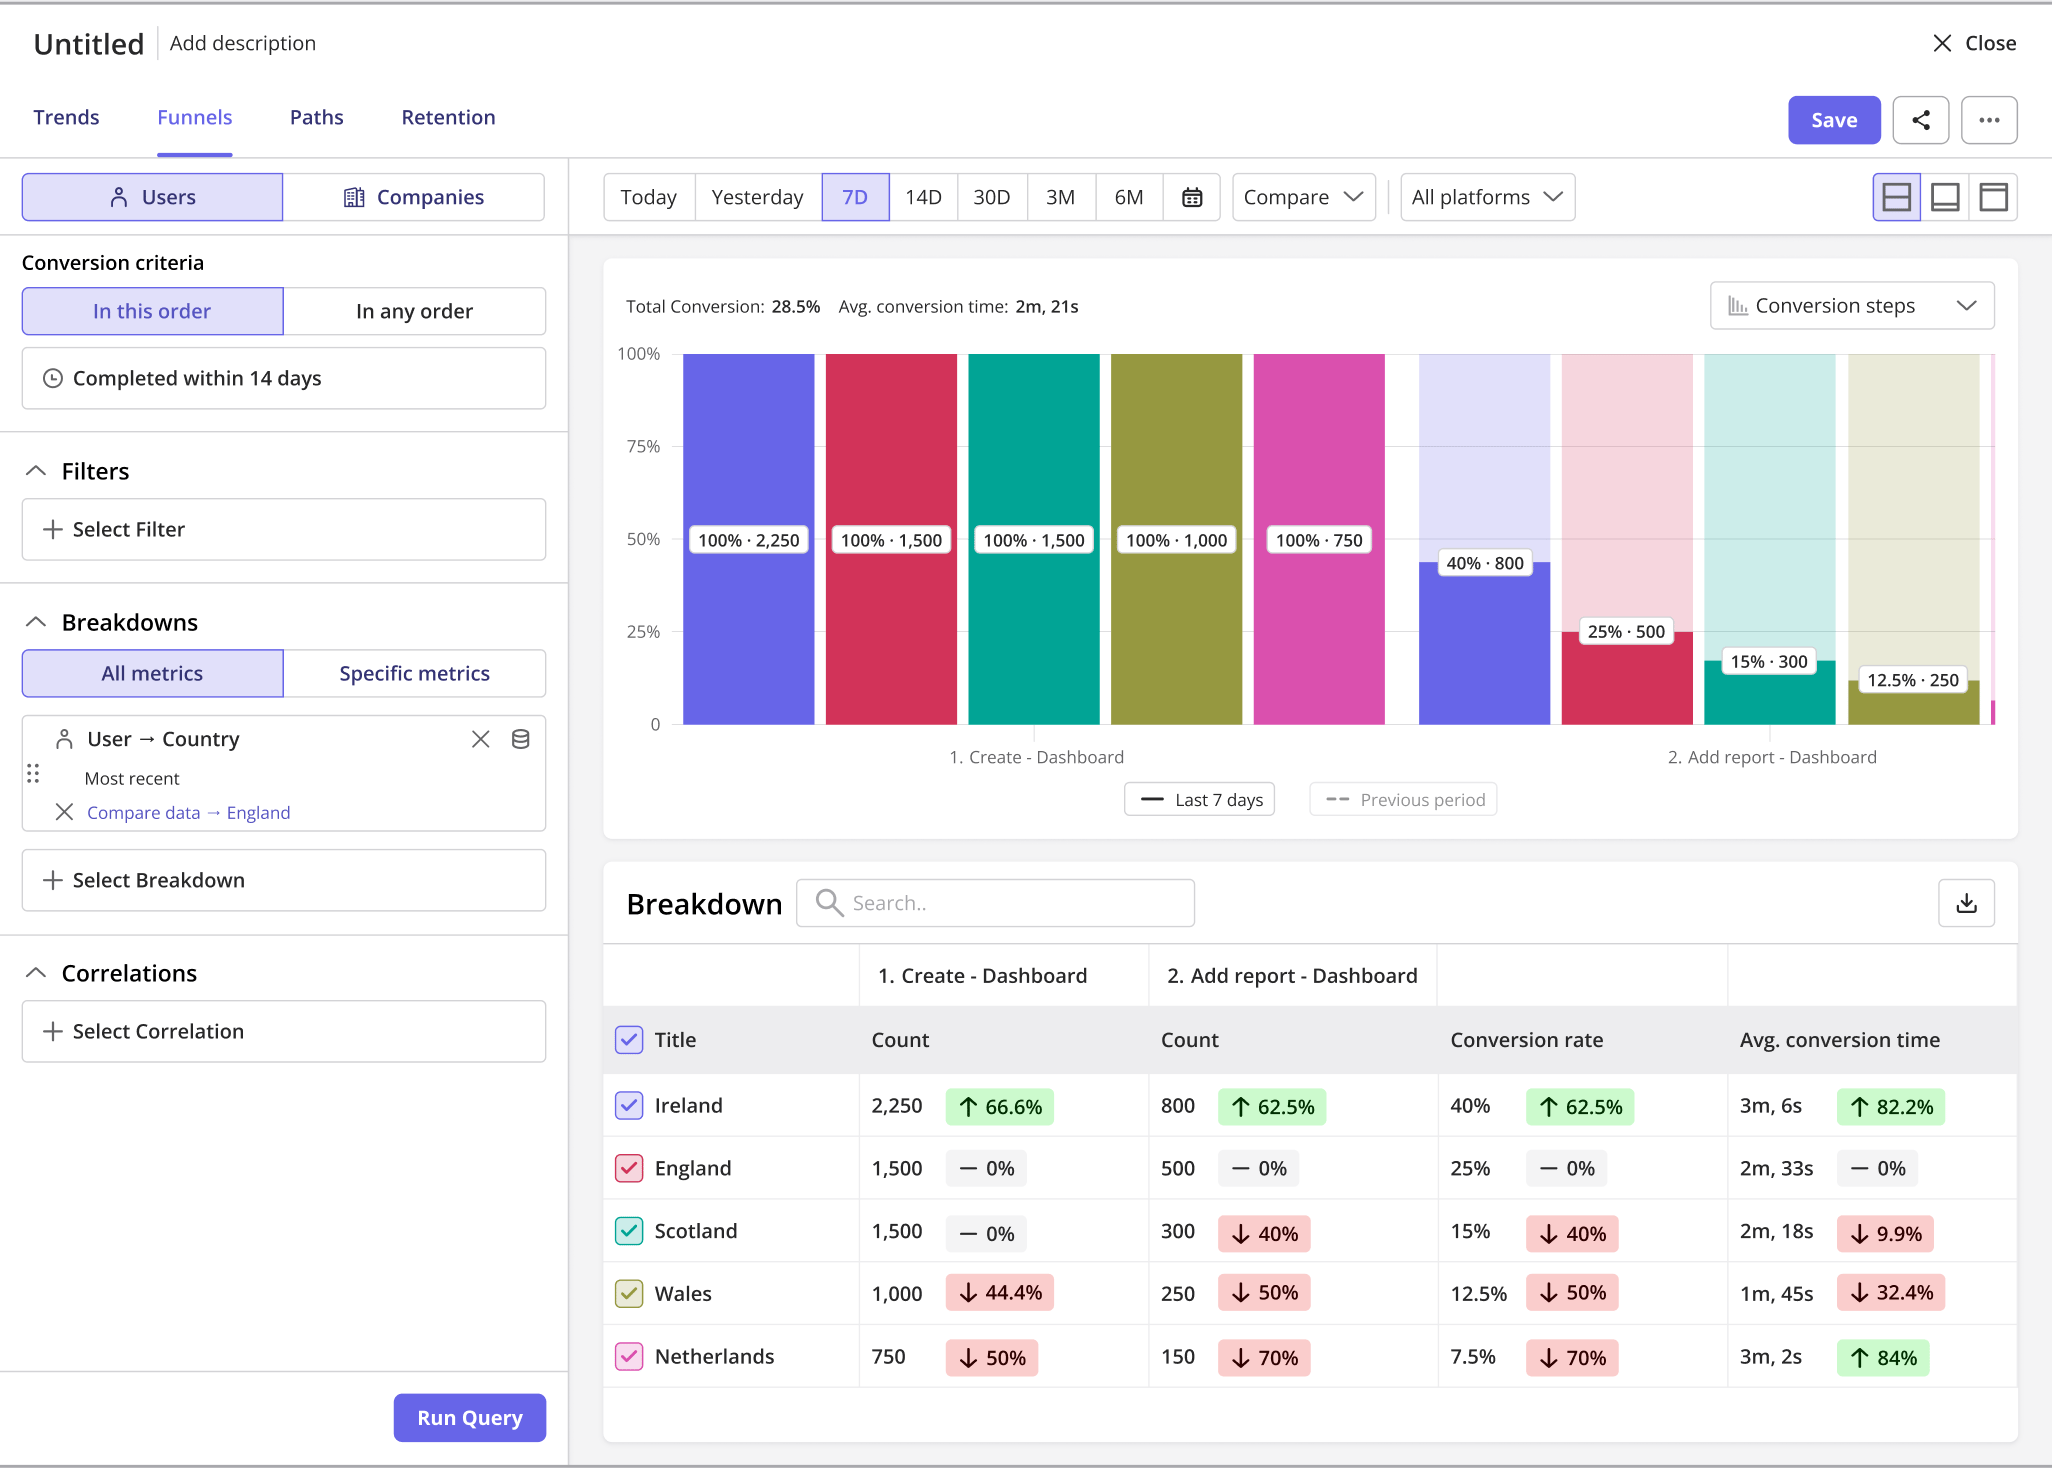The height and width of the screenshot is (1468, 2052).
Task: Collapse the Correlations section
Action: 36,973
